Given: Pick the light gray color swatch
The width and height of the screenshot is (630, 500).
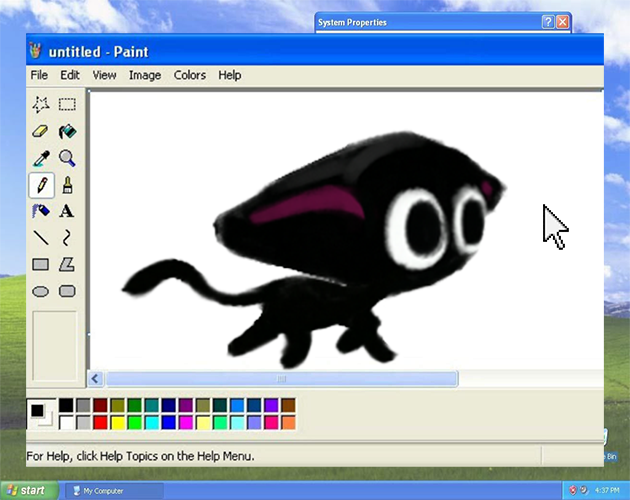Looking at the screenshot, I should tap(83, 422).
